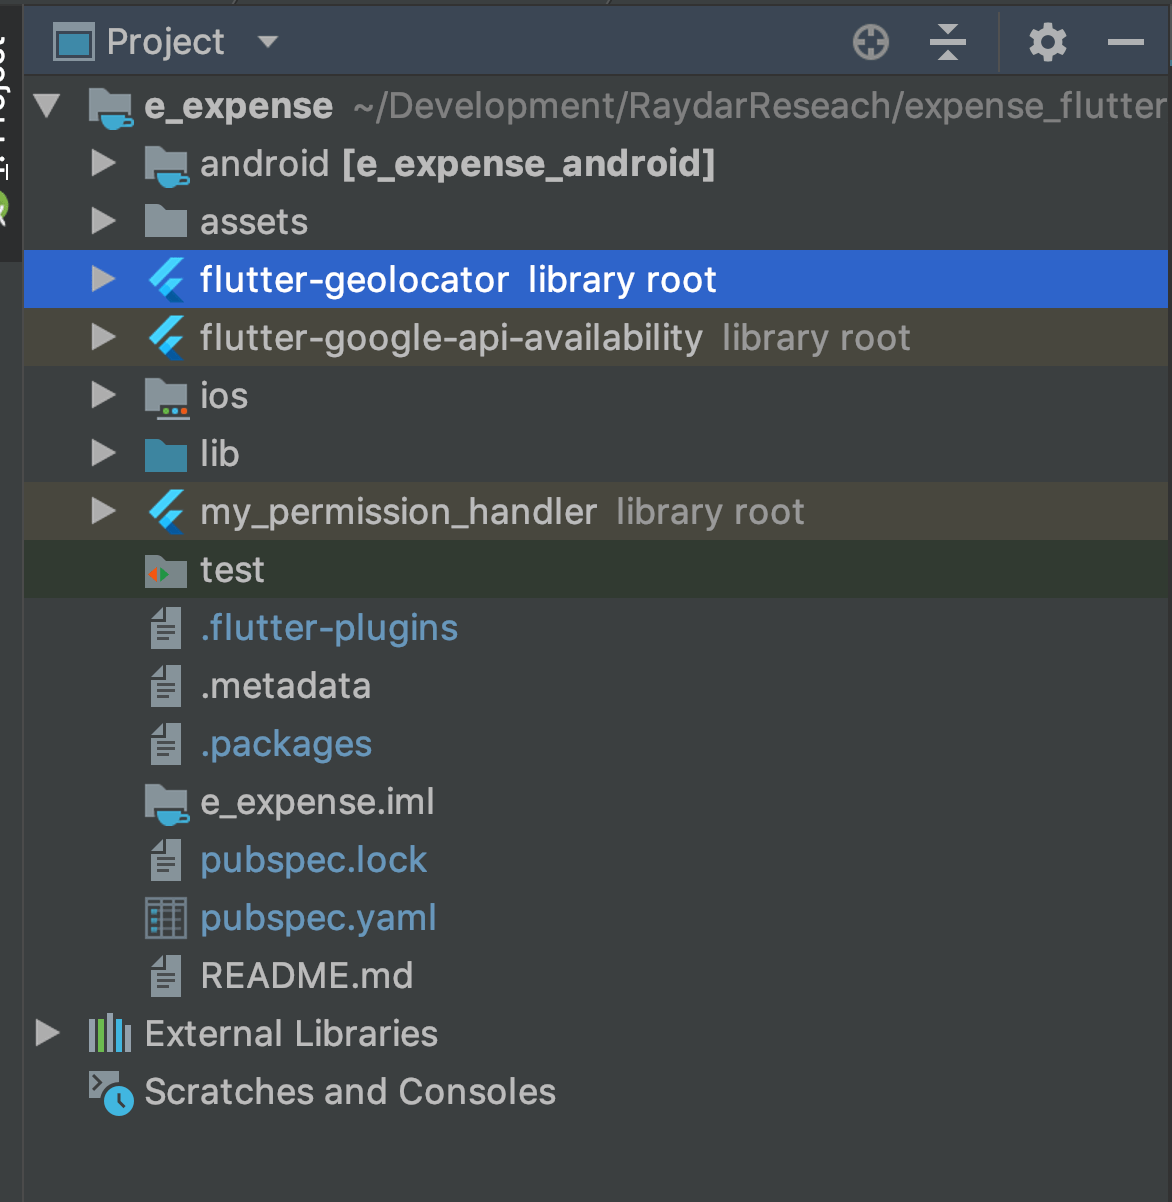The width and height of the screenshot is (1172, 1202).
Task: Select the test folder's run icon
Action: (x=165, y=569)
